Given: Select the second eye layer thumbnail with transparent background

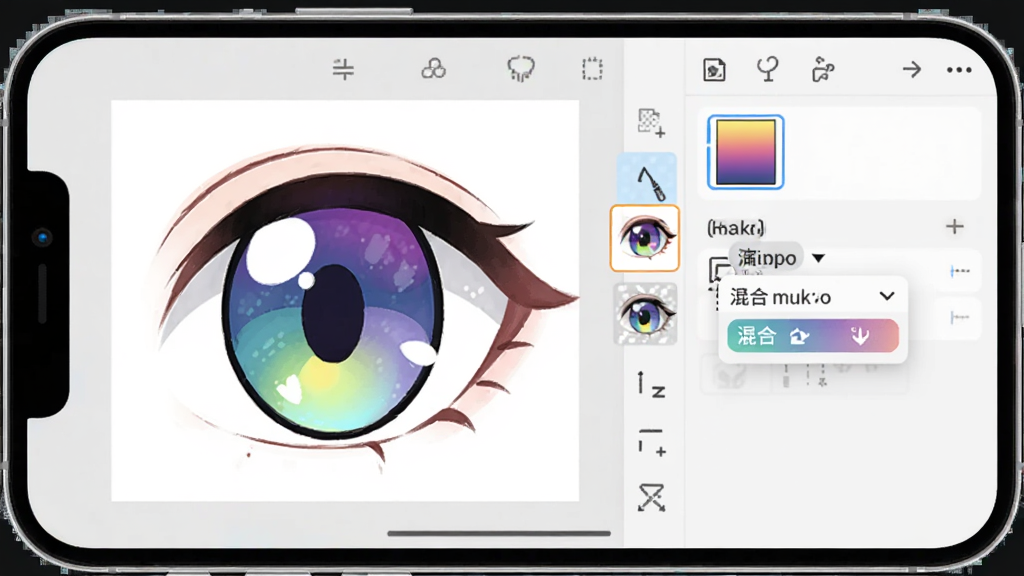Looking at the screenshot, I should [x=645, y=314].
